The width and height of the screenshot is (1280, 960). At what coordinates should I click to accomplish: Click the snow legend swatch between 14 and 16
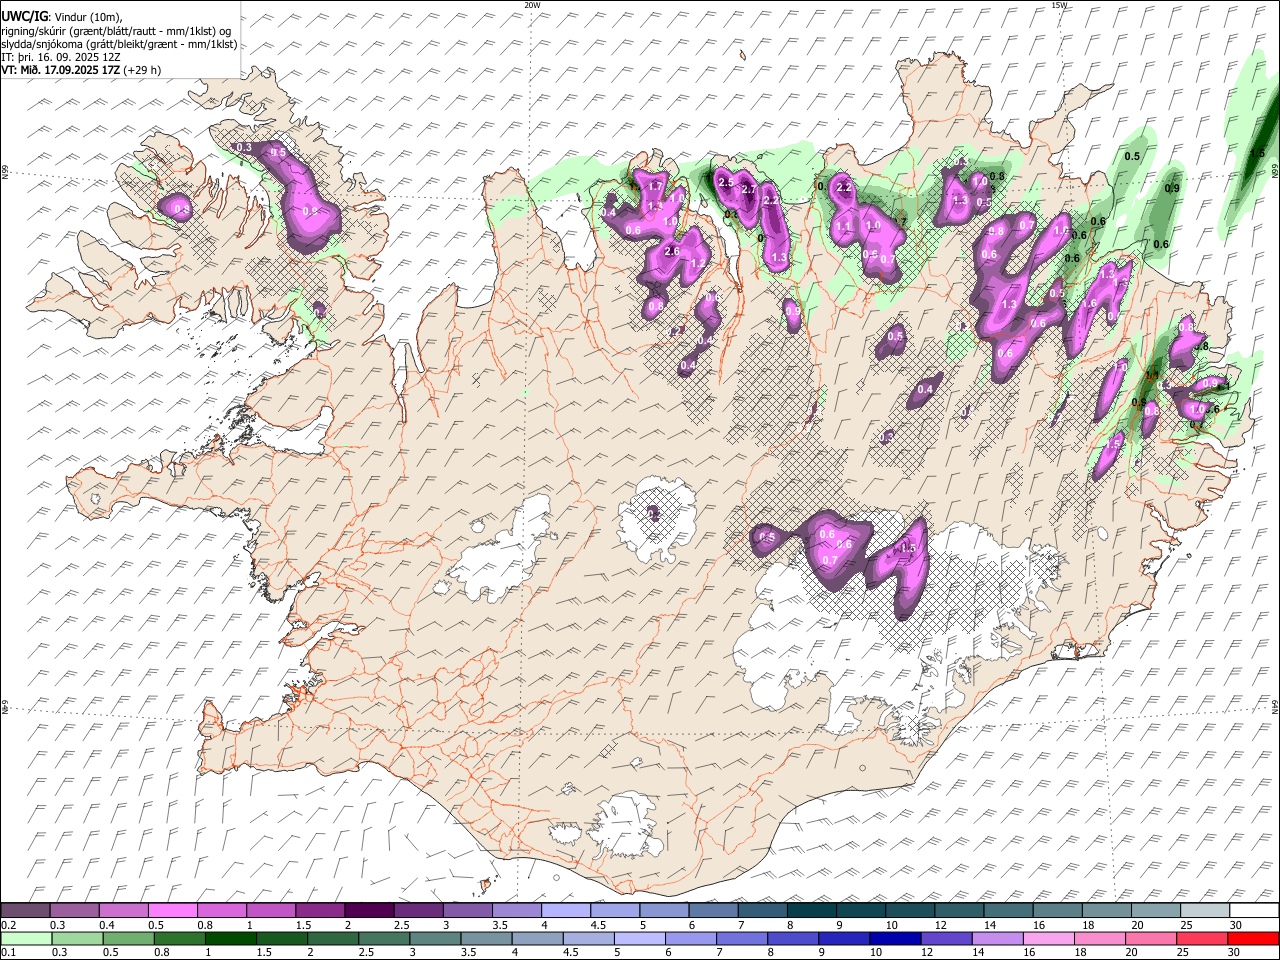point(1006,911)
